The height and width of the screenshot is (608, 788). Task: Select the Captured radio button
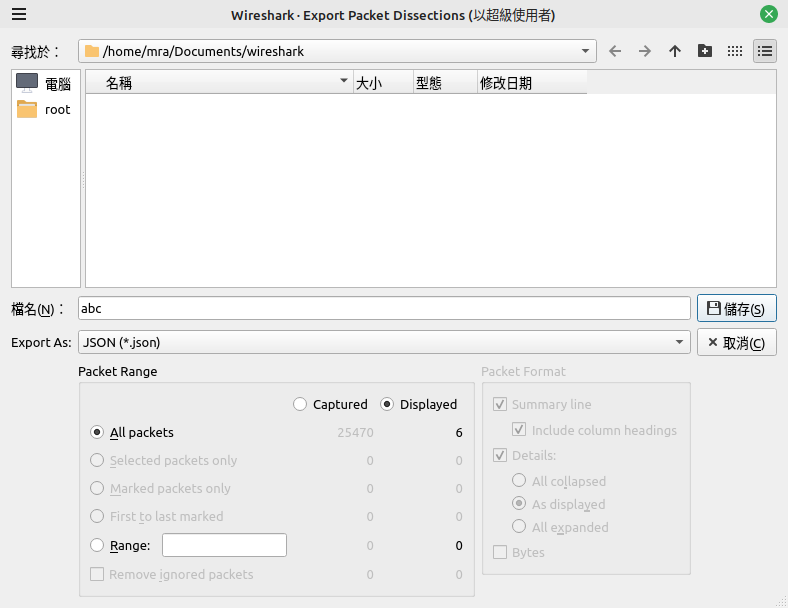pos(300,404)
